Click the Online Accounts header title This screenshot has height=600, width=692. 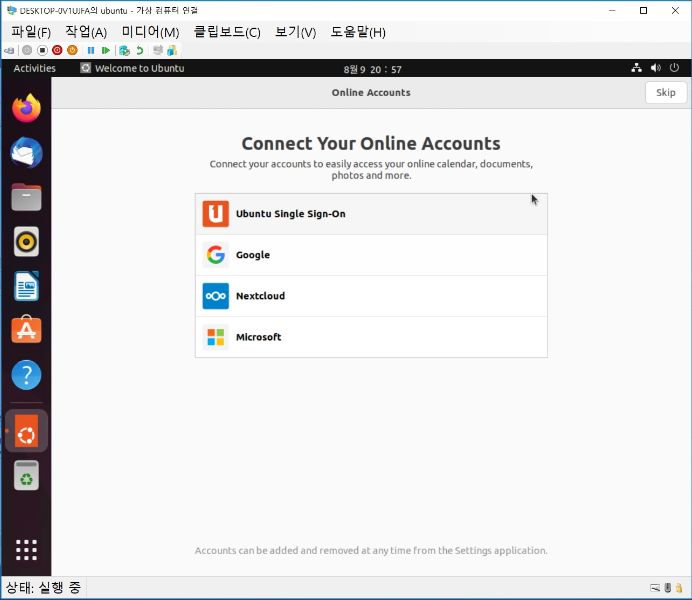371,93
